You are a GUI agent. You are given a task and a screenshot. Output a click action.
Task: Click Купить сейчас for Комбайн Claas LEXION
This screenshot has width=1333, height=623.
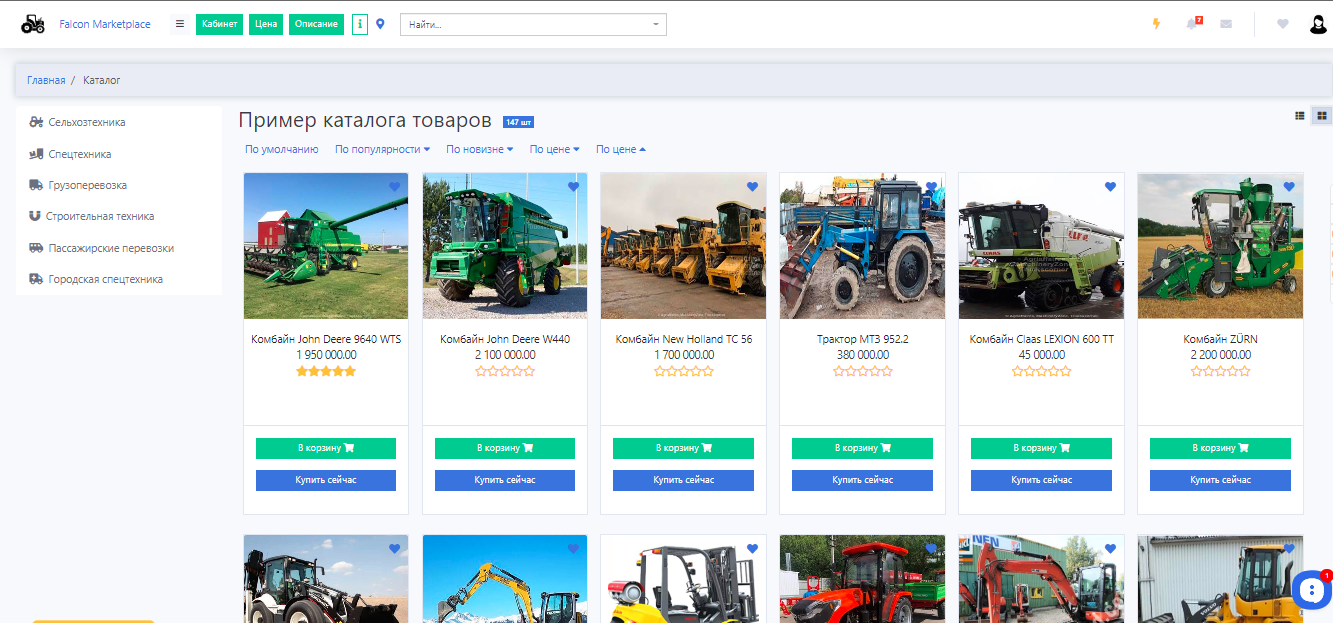point(1041,480)
